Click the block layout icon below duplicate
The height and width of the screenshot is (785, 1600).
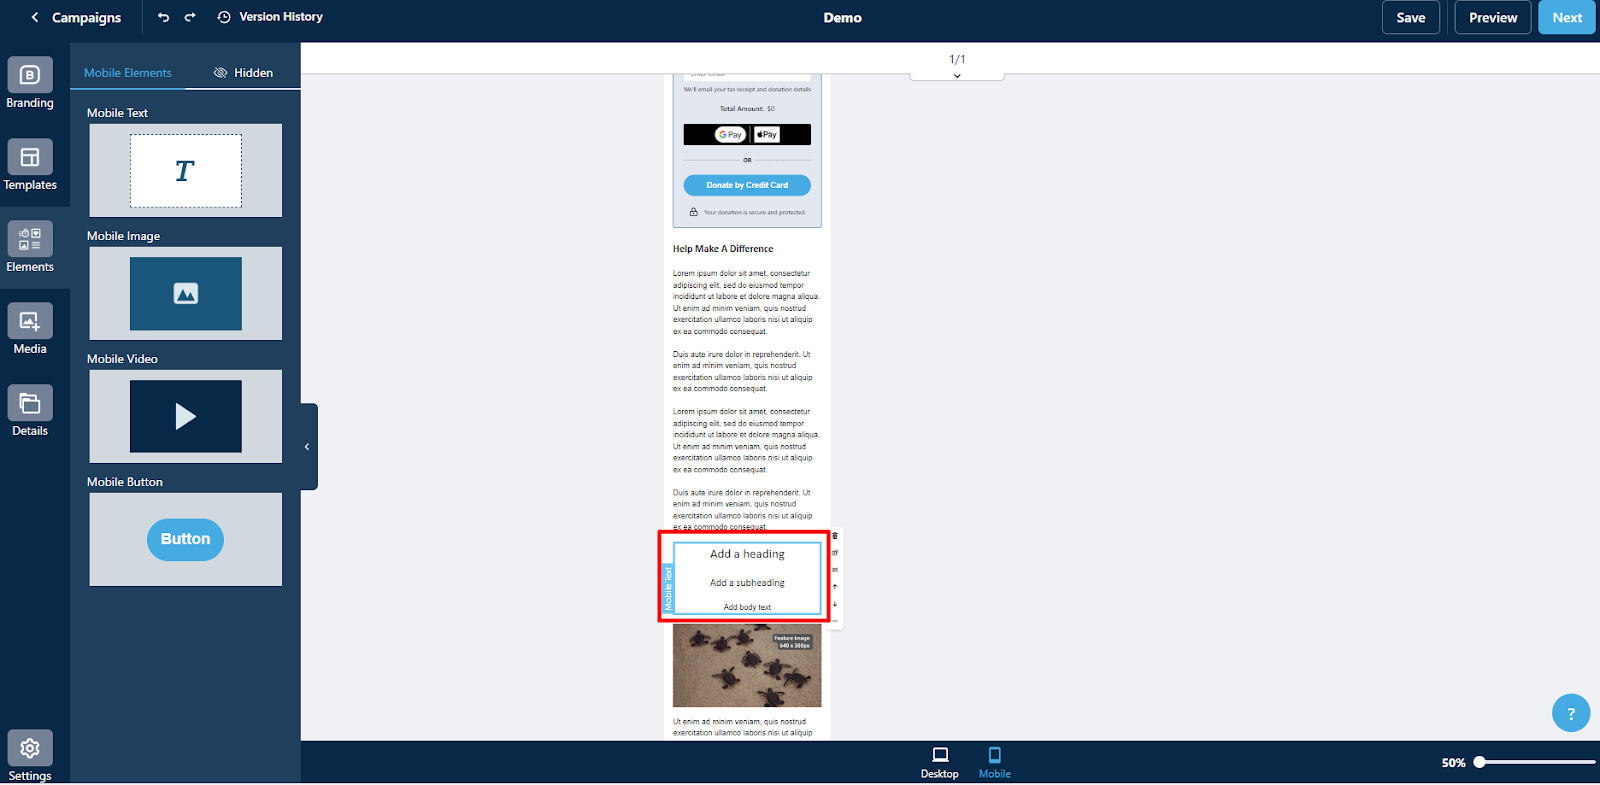835,570
